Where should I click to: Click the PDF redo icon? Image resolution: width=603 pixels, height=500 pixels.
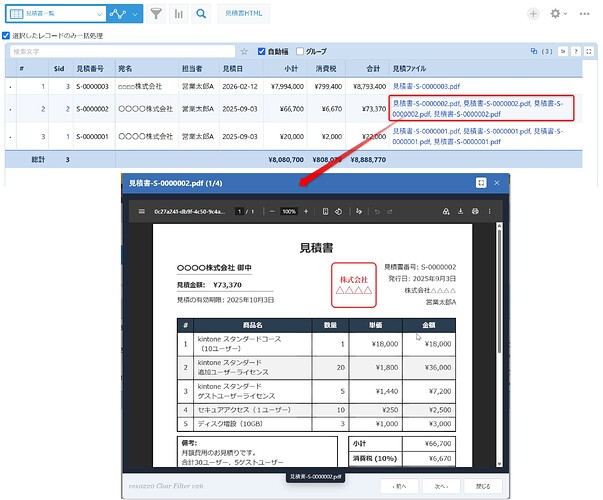(390, 212)
